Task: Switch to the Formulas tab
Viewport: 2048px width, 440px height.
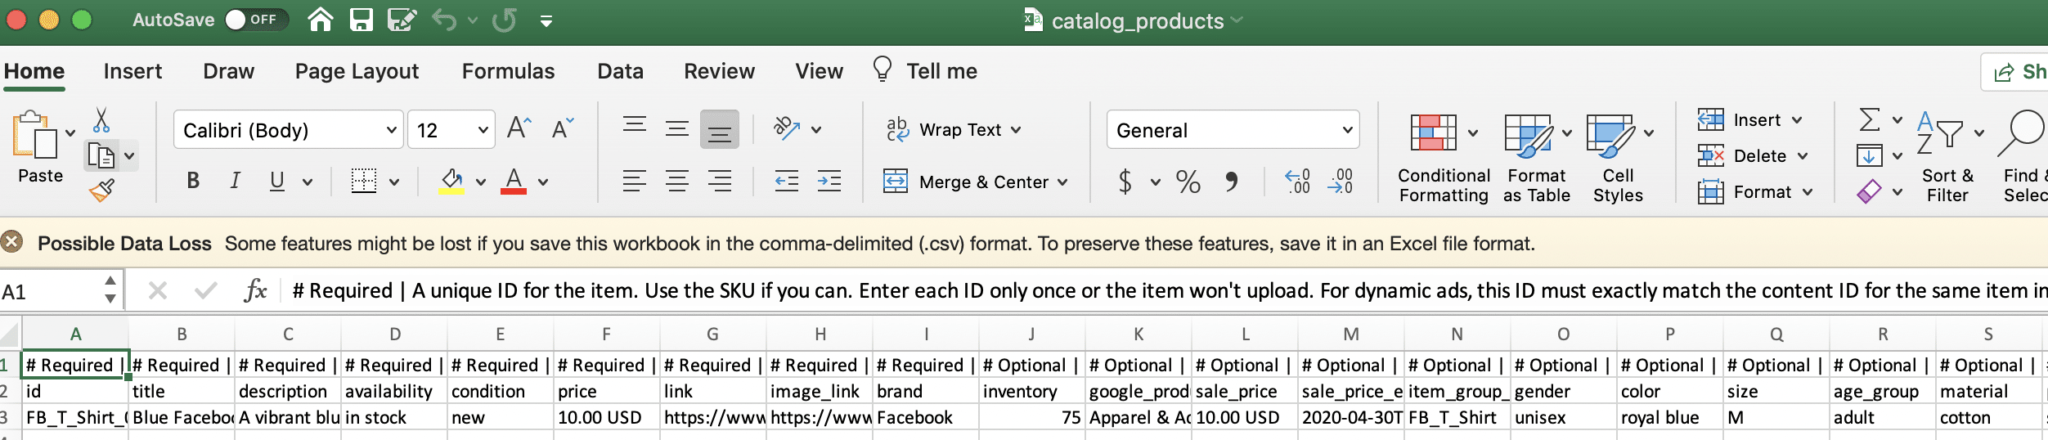Action: [x=508, y=71]
